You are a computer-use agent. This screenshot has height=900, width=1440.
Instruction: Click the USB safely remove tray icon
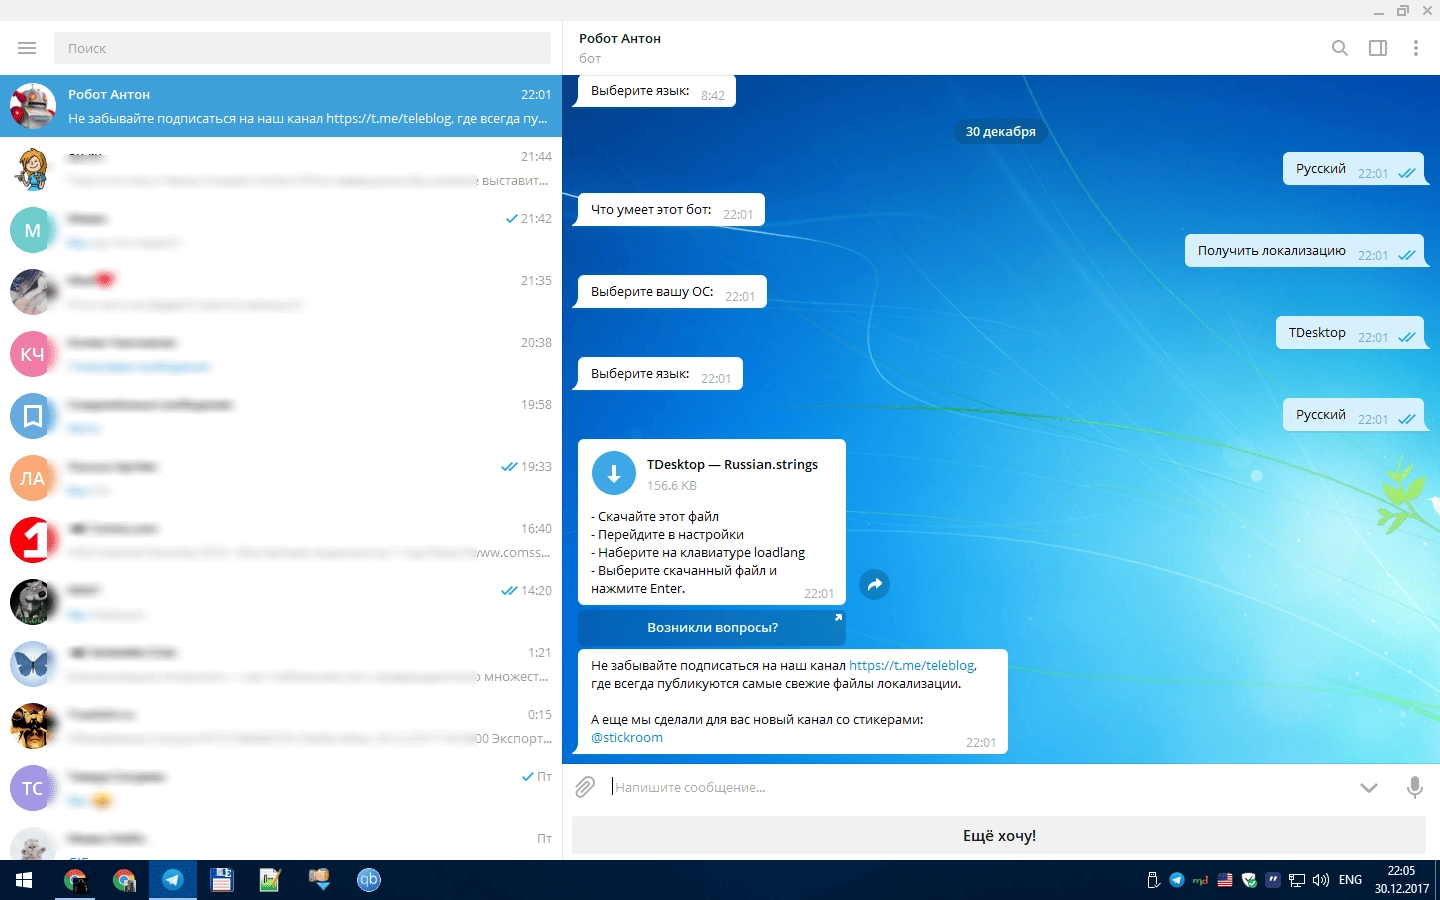tap(1153, 880)
